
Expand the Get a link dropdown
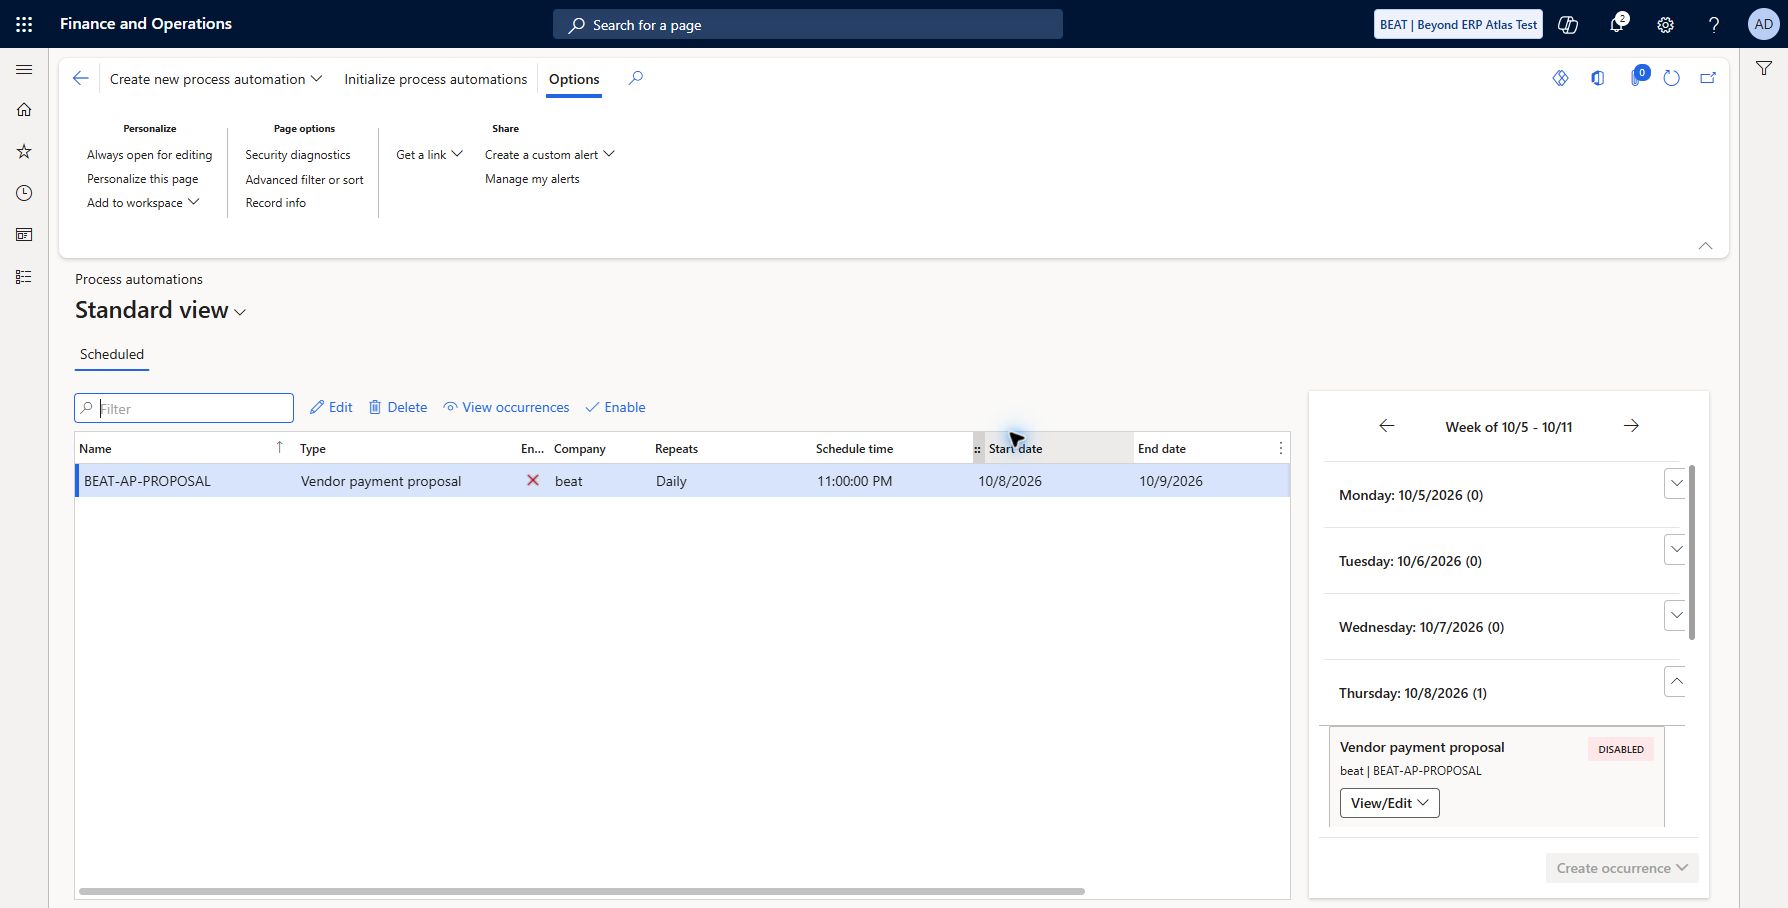(x=429, y=155)
